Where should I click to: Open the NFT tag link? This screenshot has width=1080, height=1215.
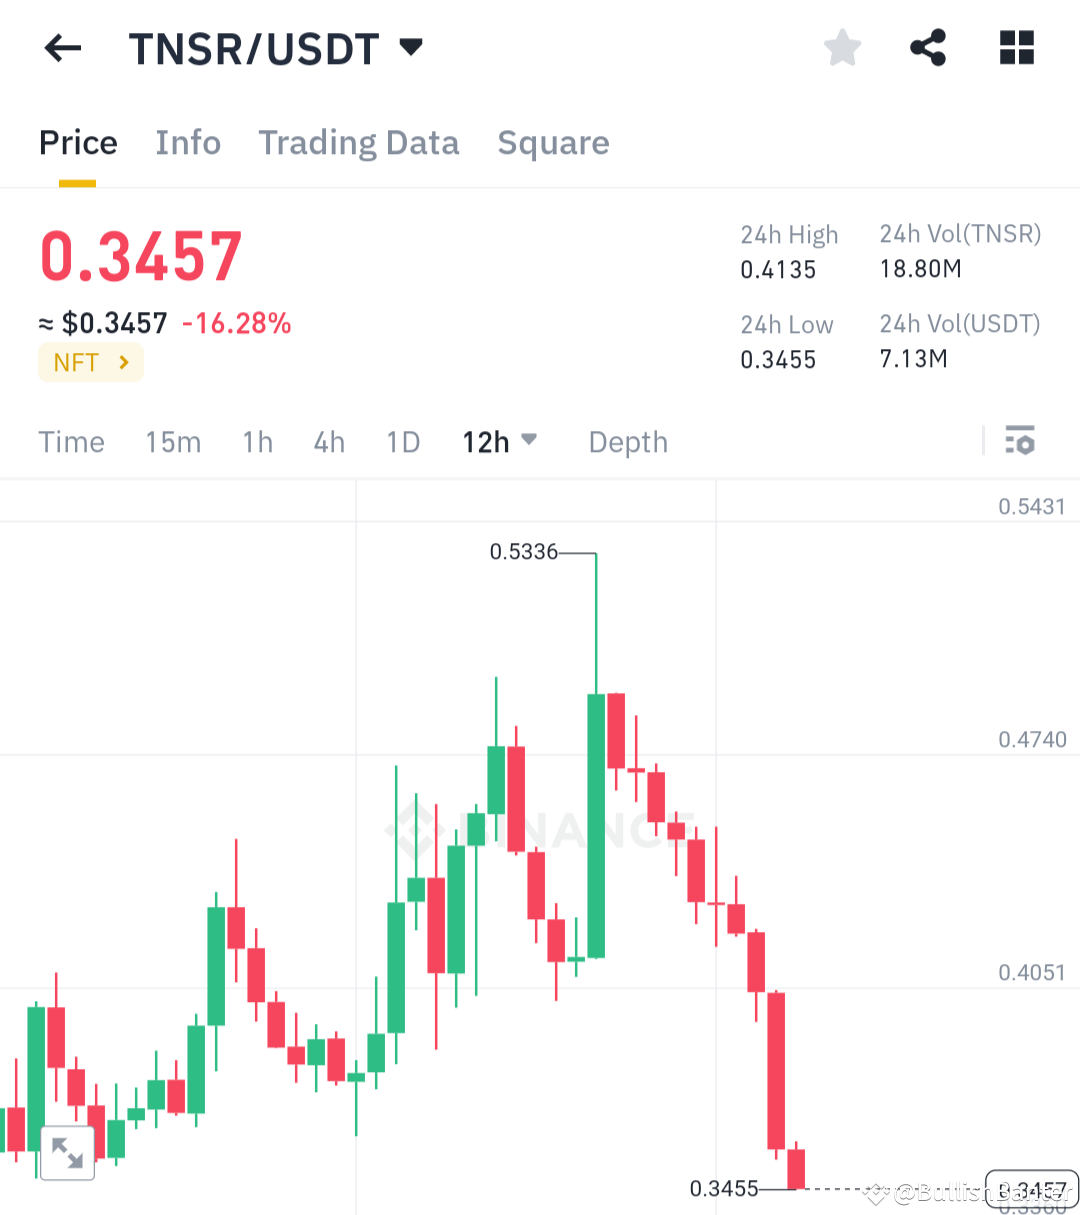[90, 362]
